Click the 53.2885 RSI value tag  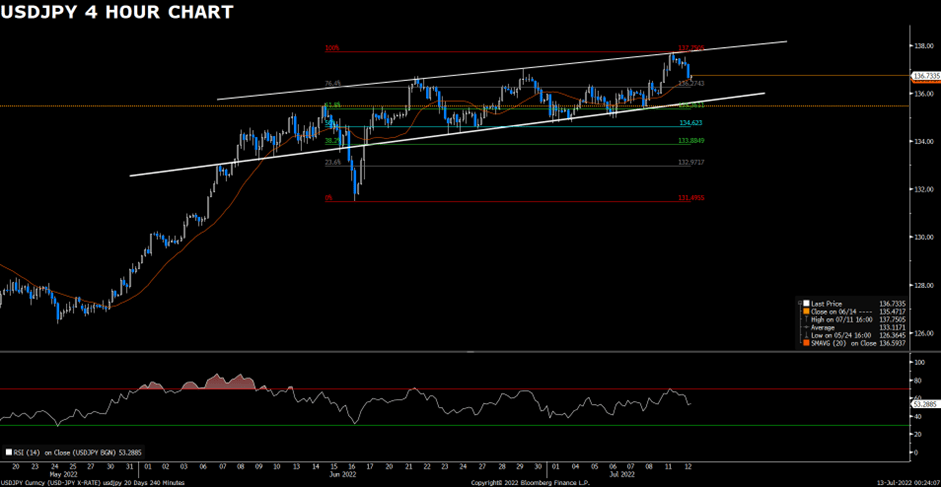pyautogui.click(x=924, y=404)
